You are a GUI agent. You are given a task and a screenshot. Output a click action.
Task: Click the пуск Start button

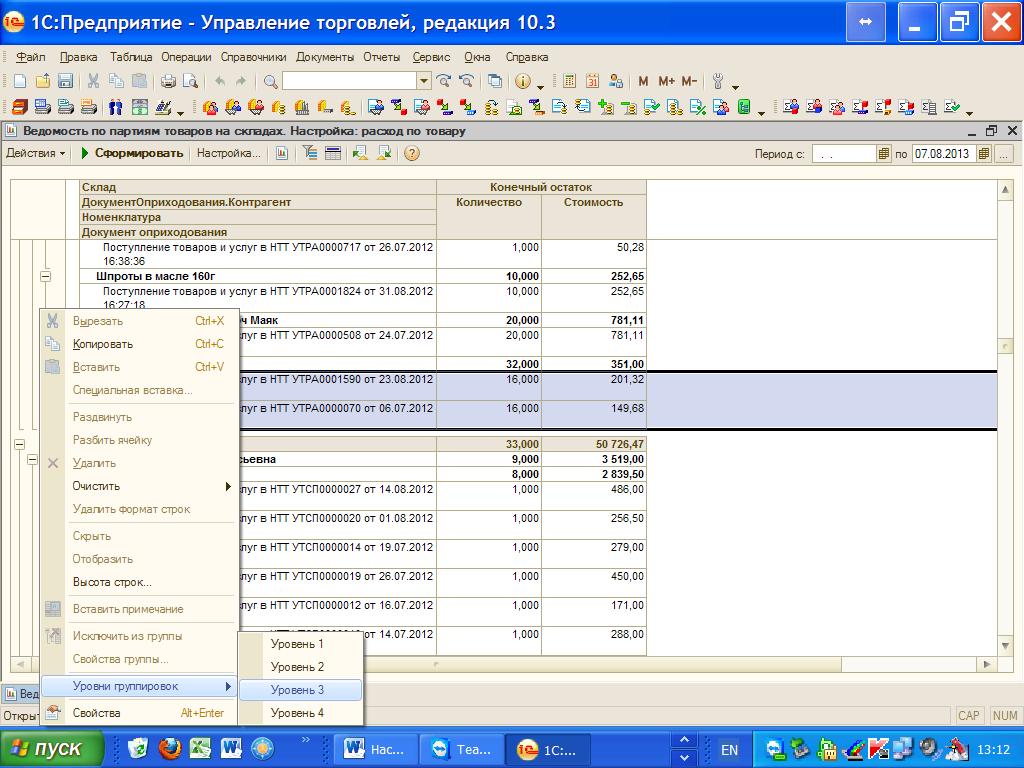coord(52,748)
